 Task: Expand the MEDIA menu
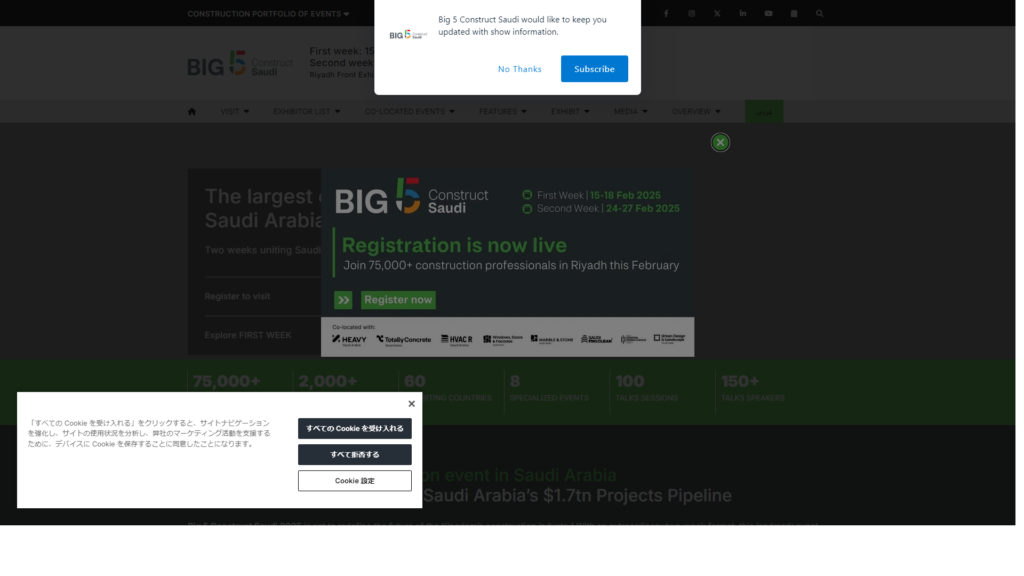[x=630, y=112]
